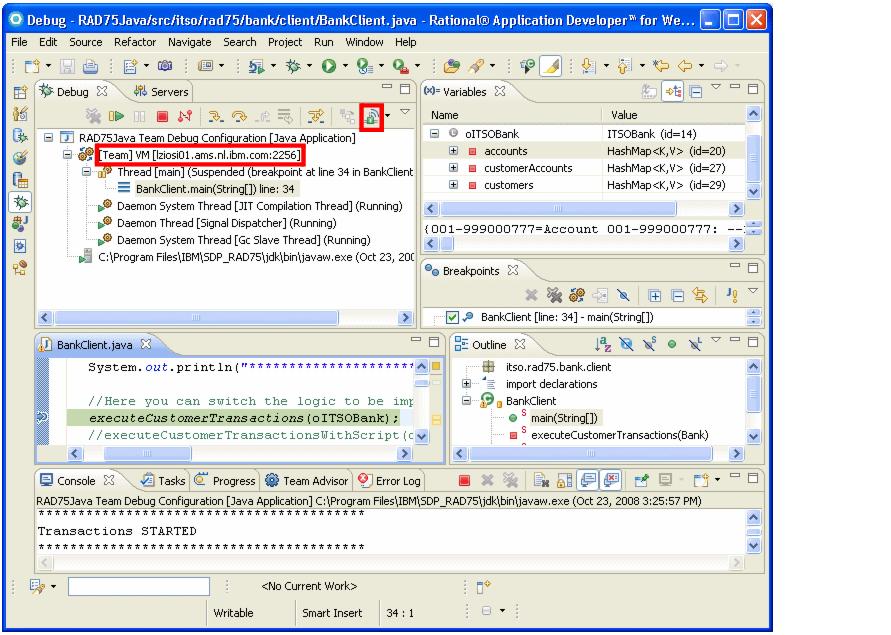Expand import declarations in Outline
This screenshot has height=635, width=891.
[x=467, y=384]
